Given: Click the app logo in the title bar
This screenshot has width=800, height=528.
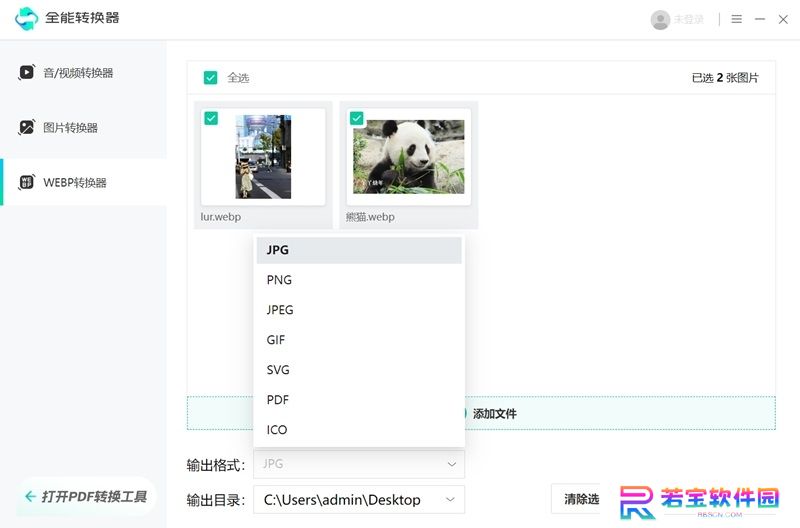Looking at the screenshot, I should 27,18.
